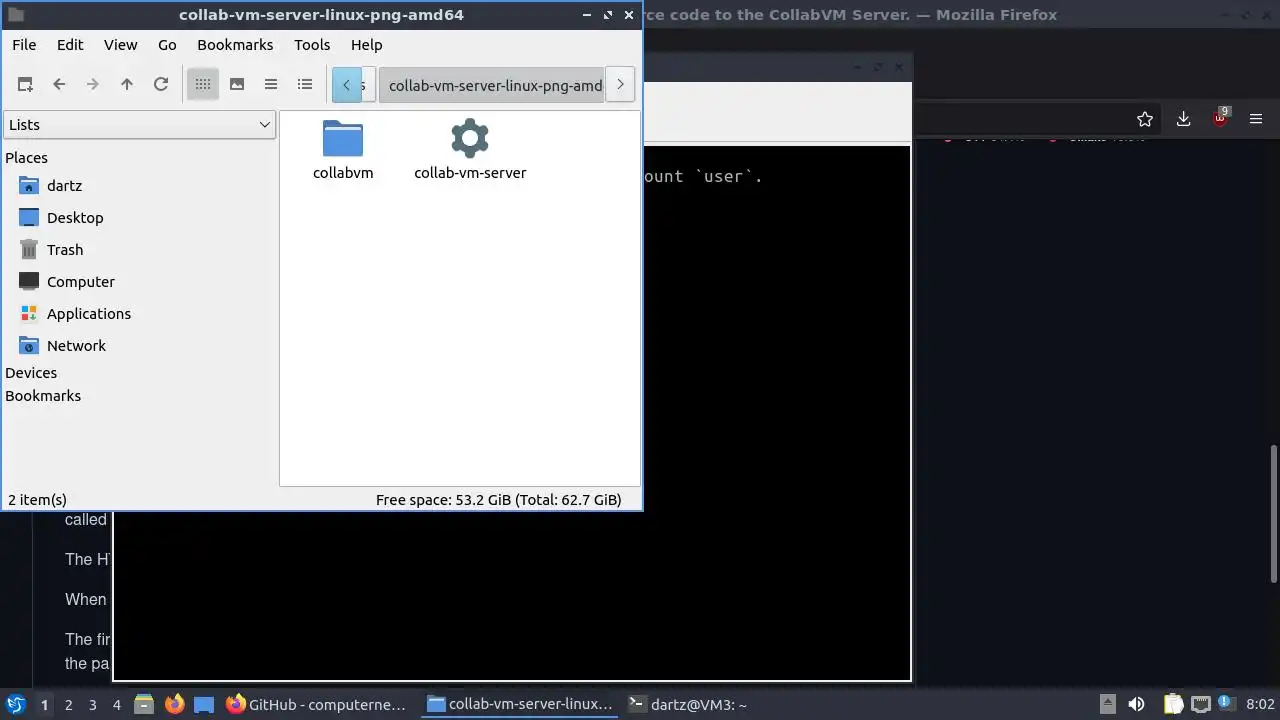
Task: Open volume control in system tray
Action: pos(1136,704)
